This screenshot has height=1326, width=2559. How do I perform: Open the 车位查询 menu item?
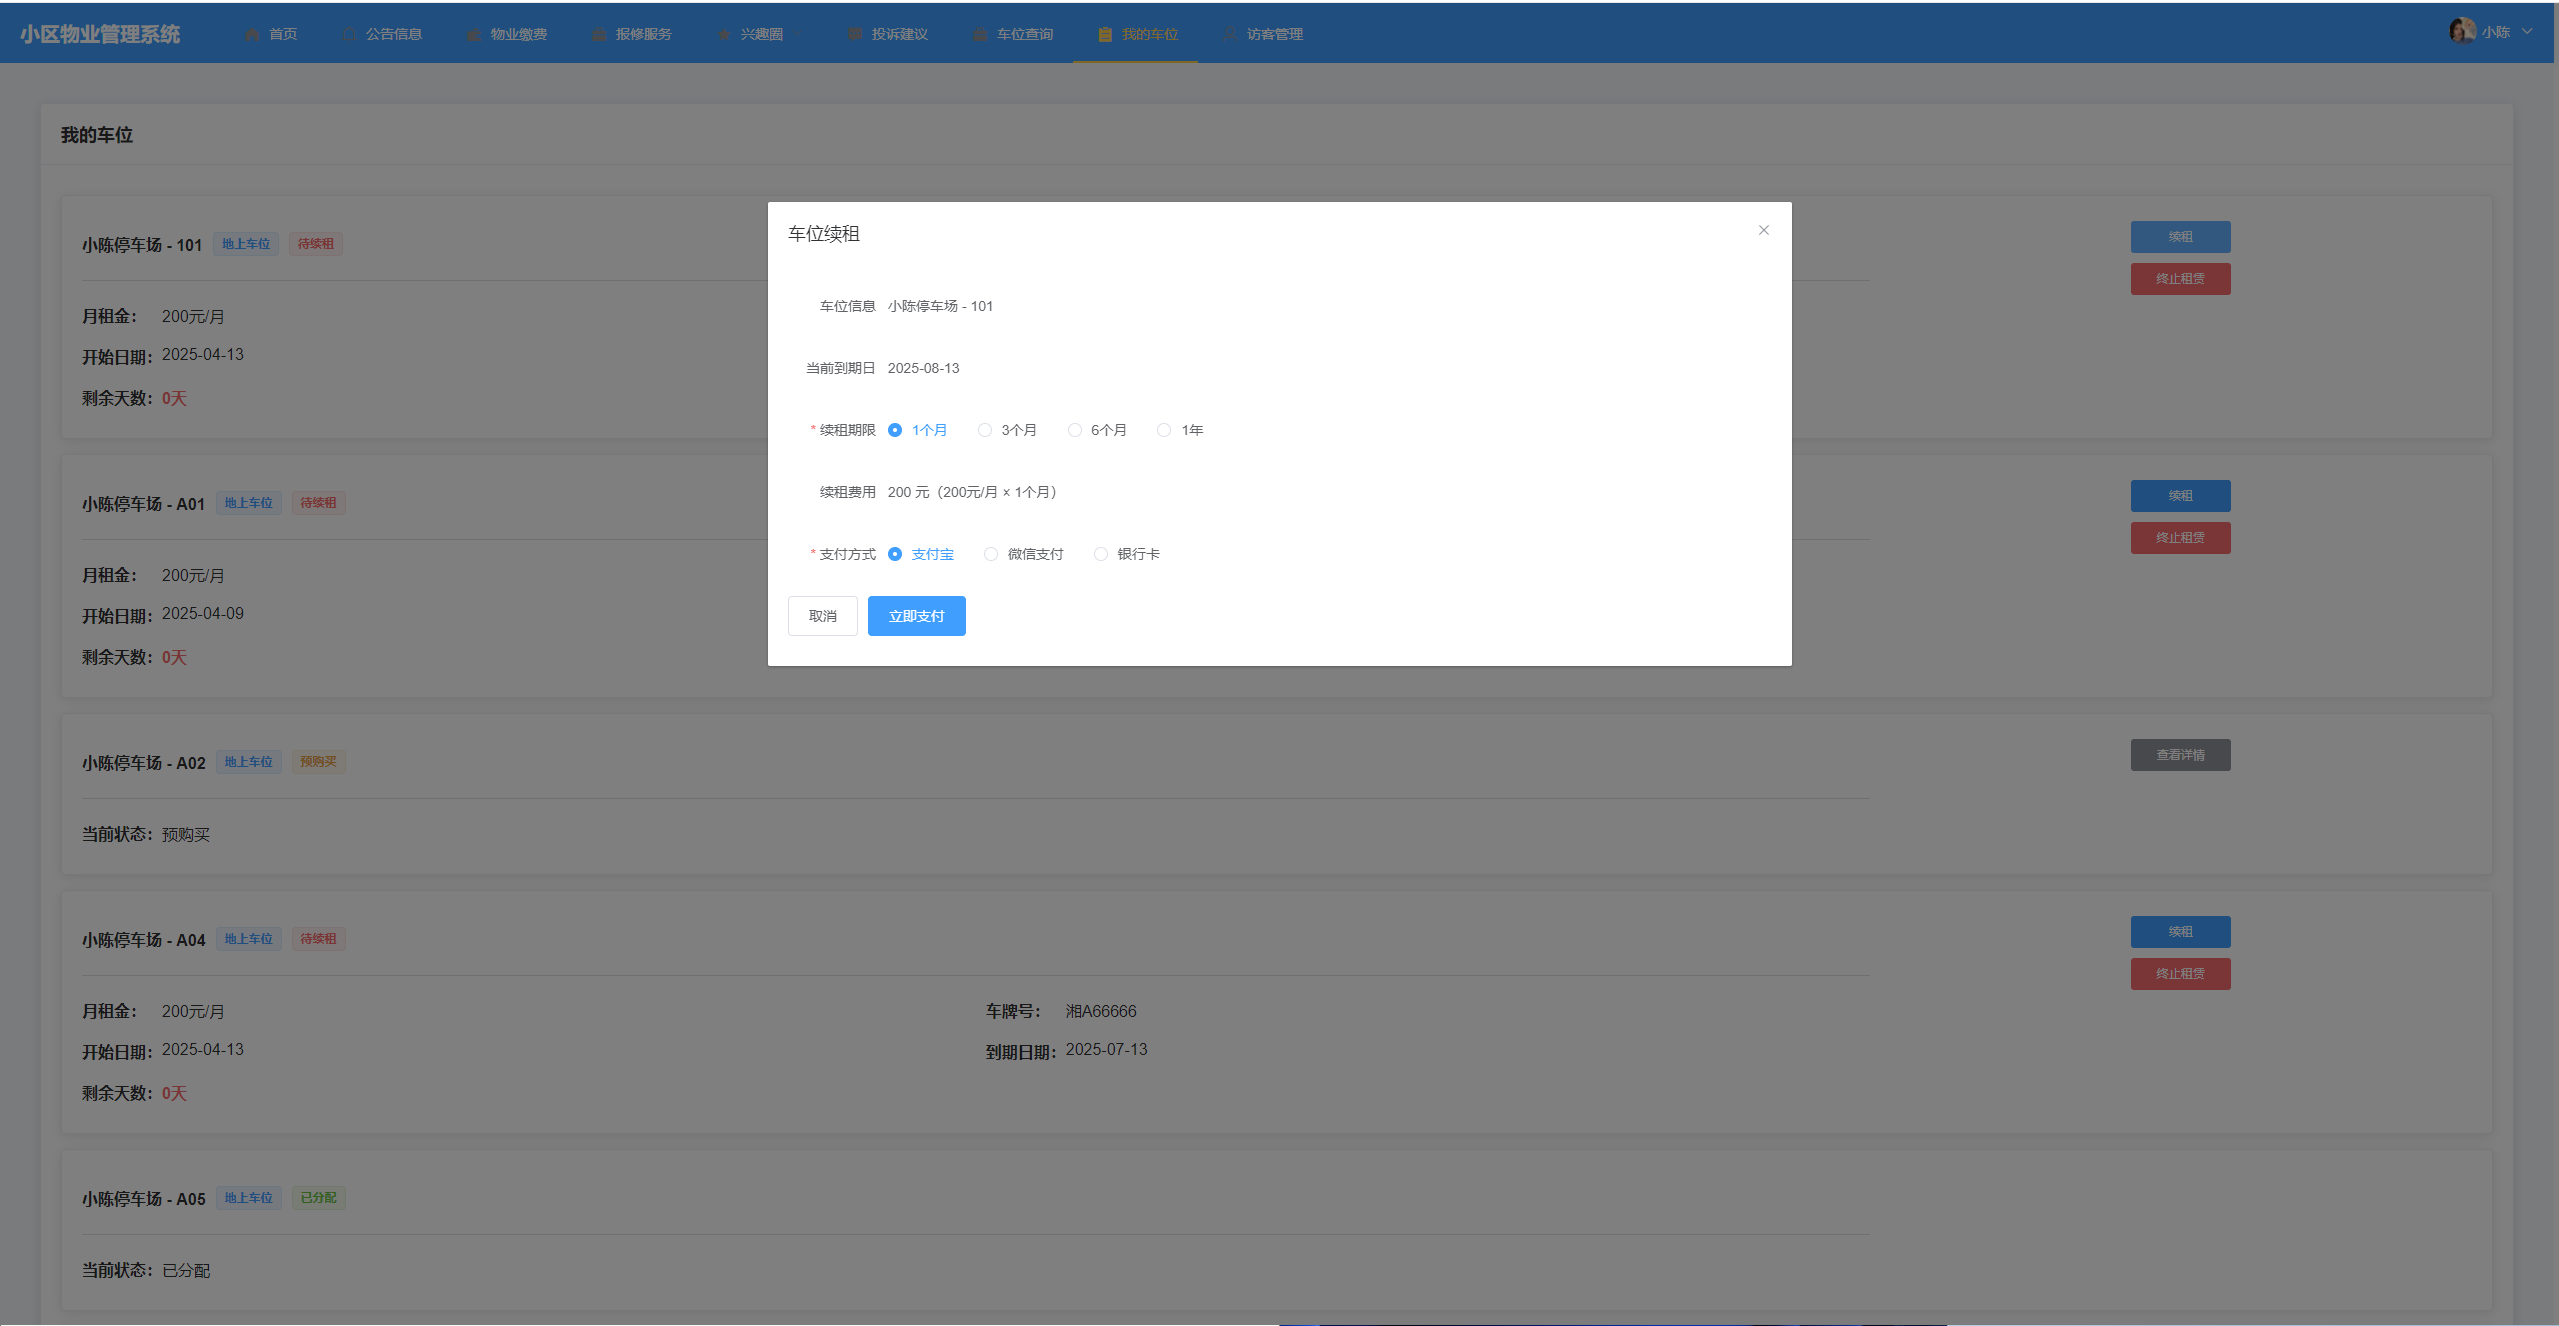point(1023,34)
